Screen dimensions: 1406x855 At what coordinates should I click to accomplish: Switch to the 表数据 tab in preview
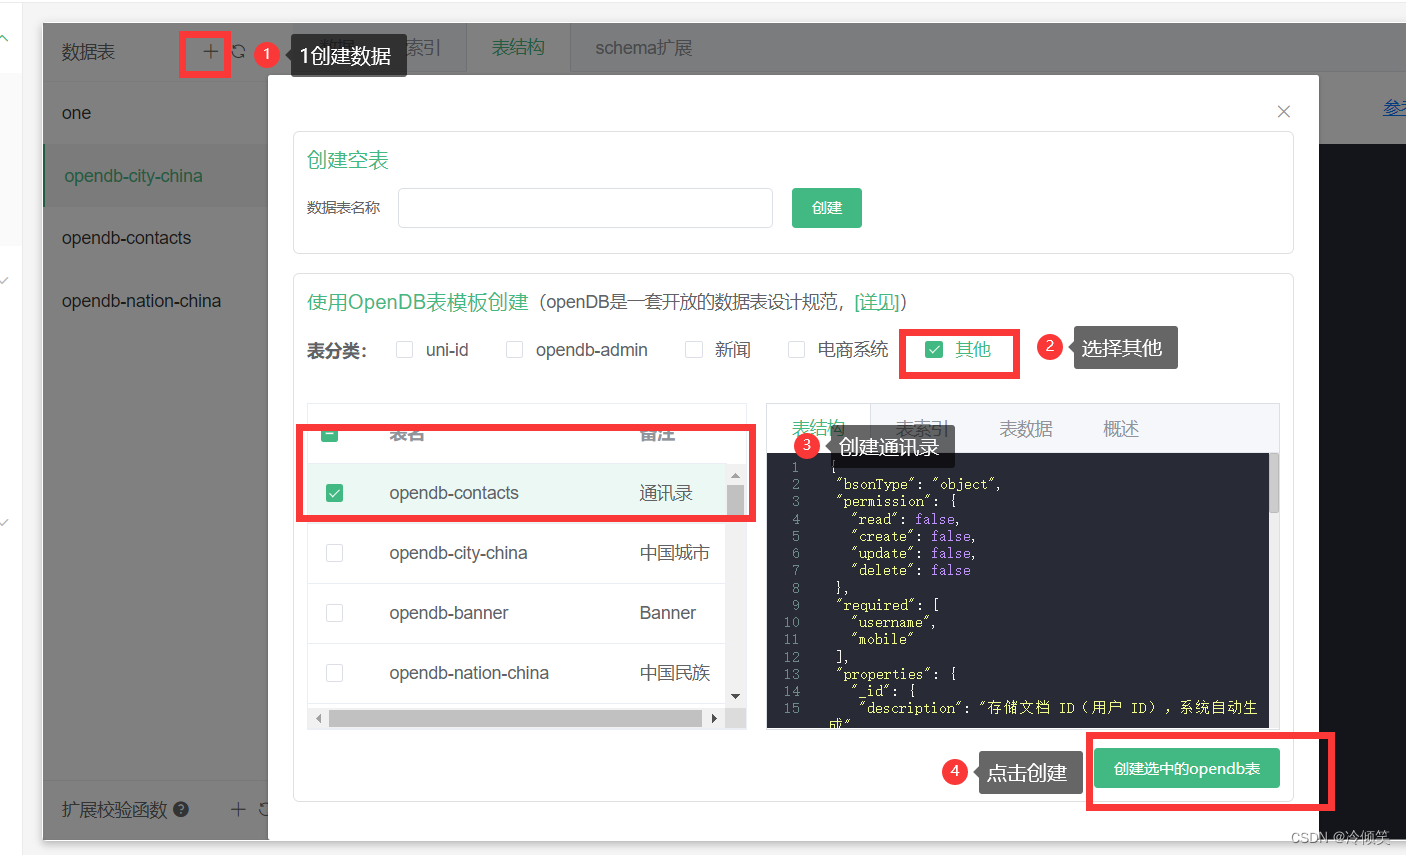click(1026, 429)
